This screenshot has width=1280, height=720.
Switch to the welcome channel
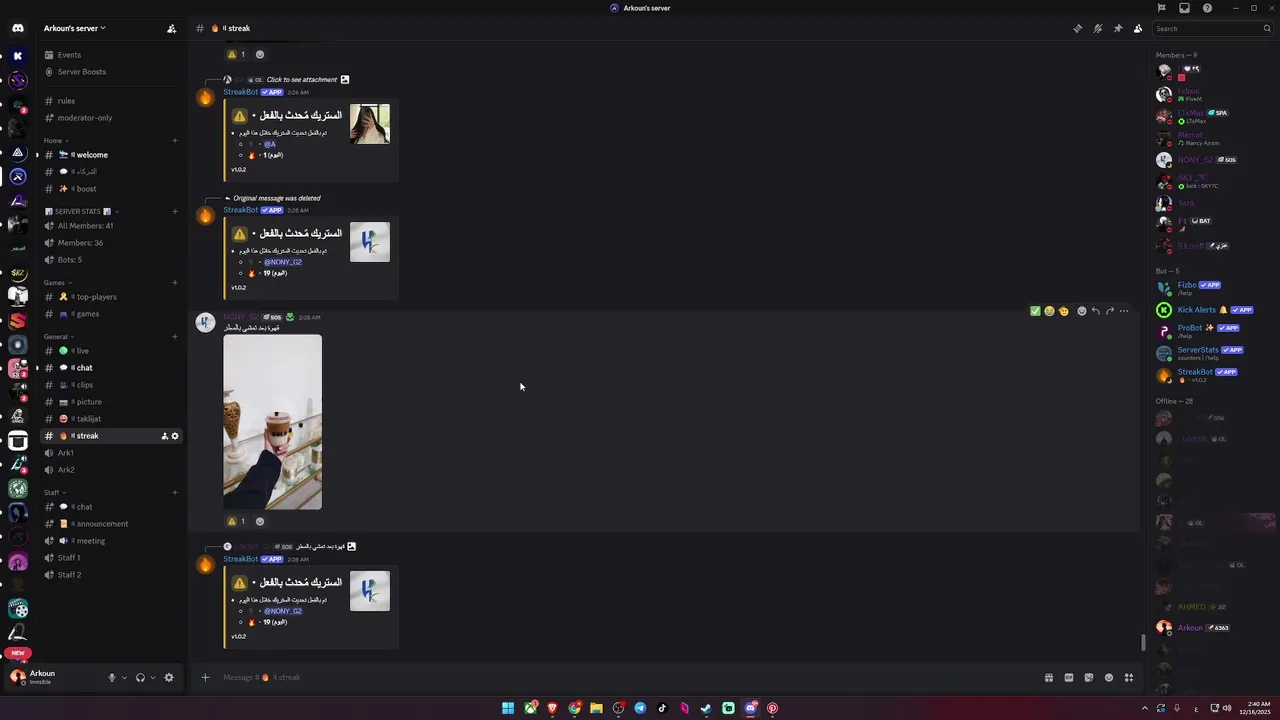click(x=110, y=155)
